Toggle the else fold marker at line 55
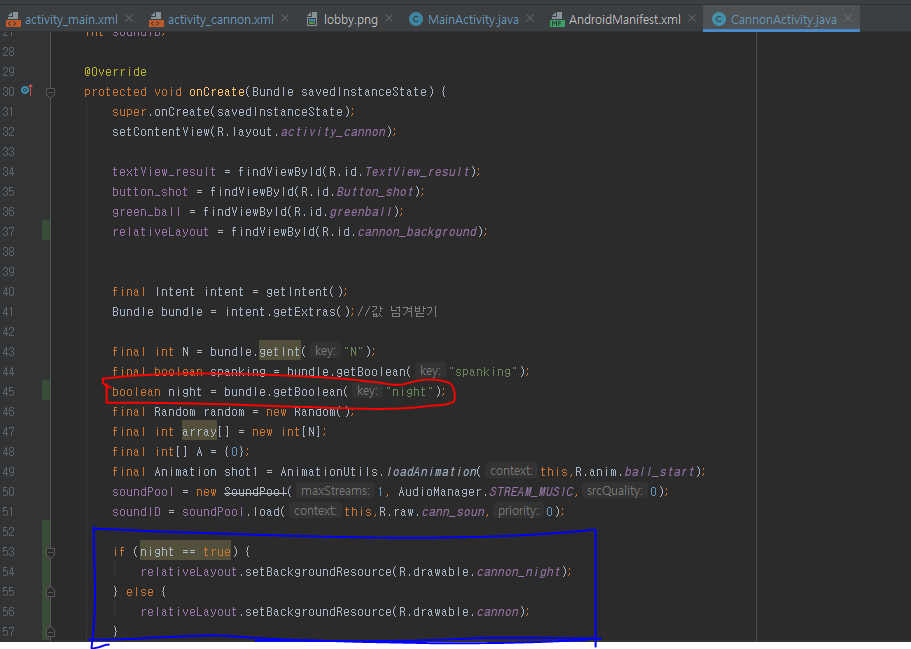 [x=51, y=592]
